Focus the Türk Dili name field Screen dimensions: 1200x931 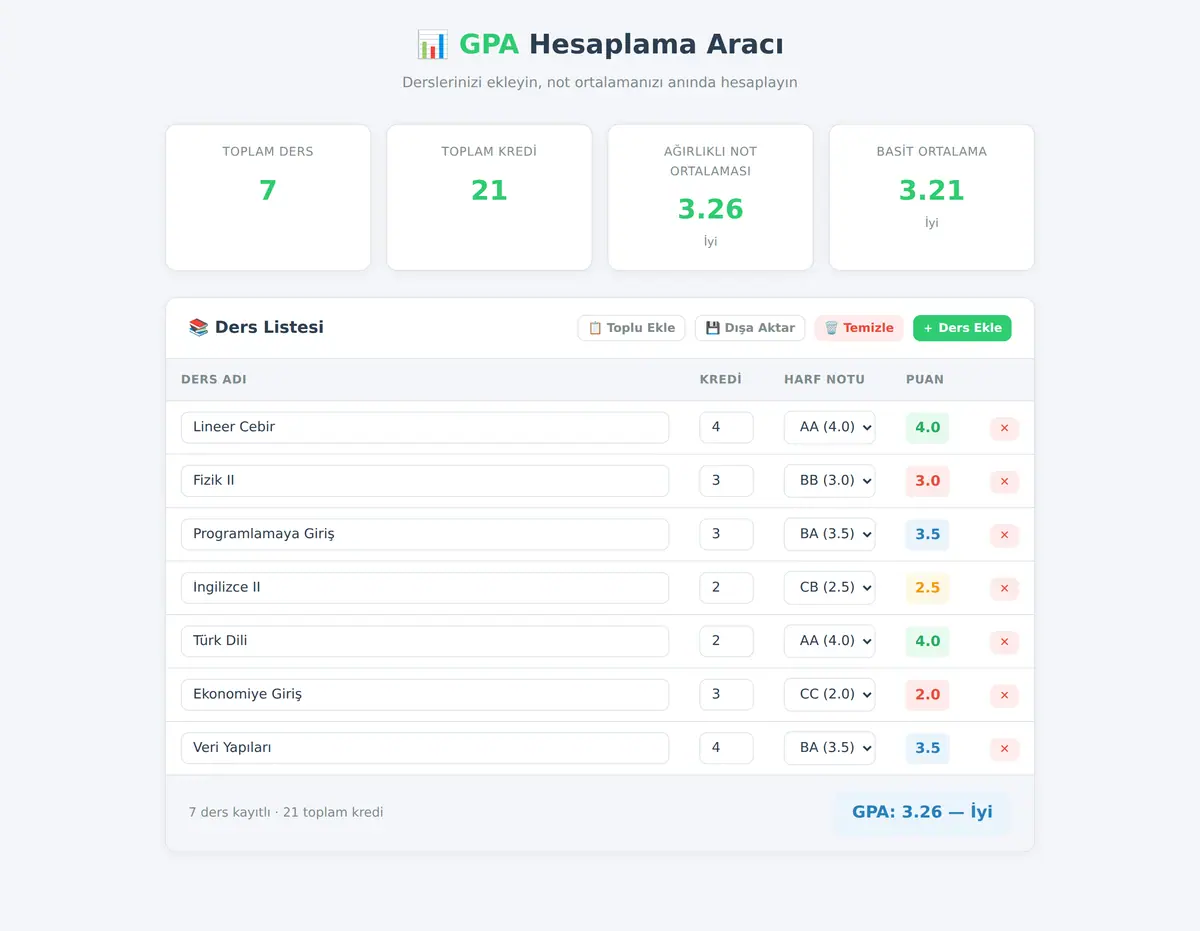425,641
